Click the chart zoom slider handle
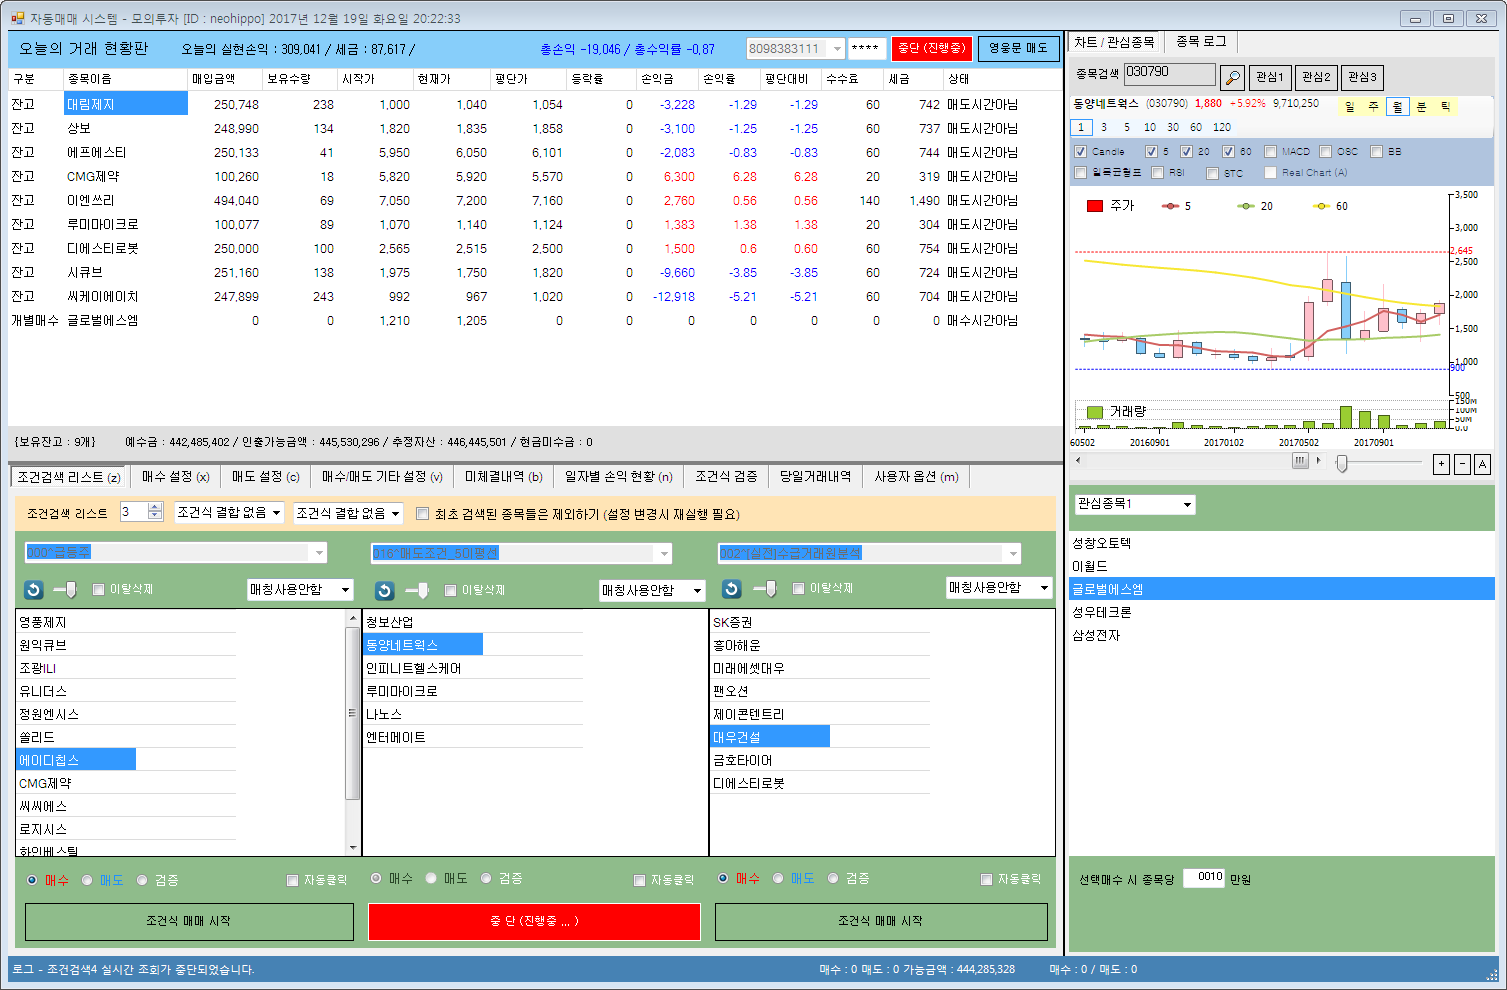Viewport: 1507px width, 990px height. (x=1341, y=463)
